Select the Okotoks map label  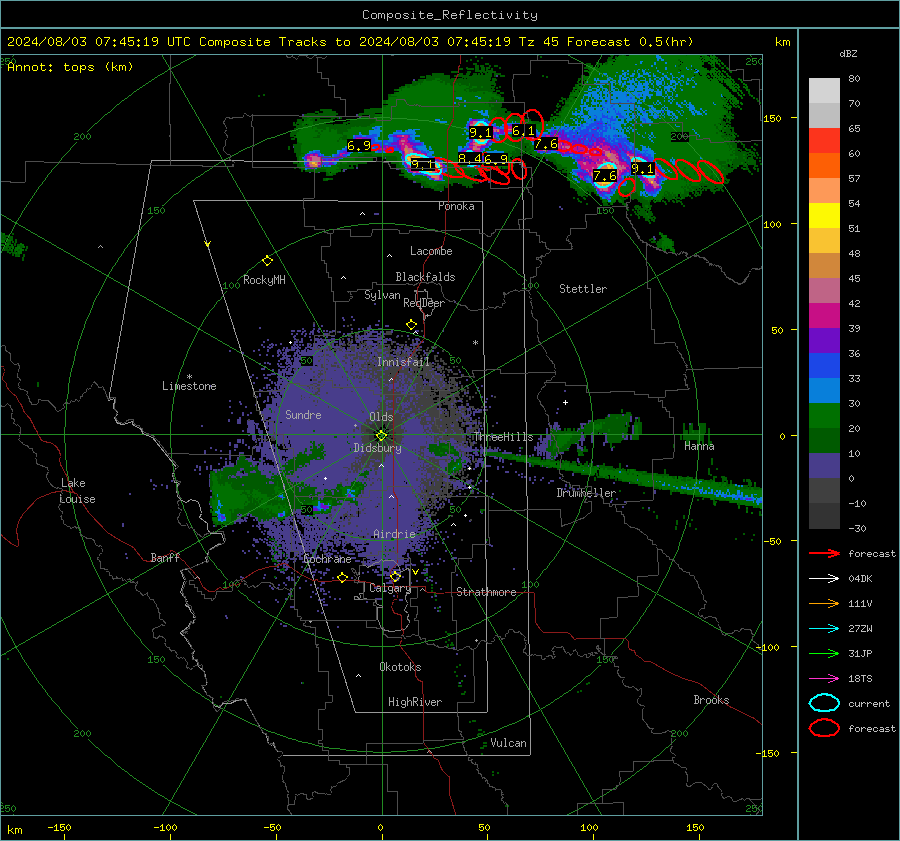pos(400,667)
